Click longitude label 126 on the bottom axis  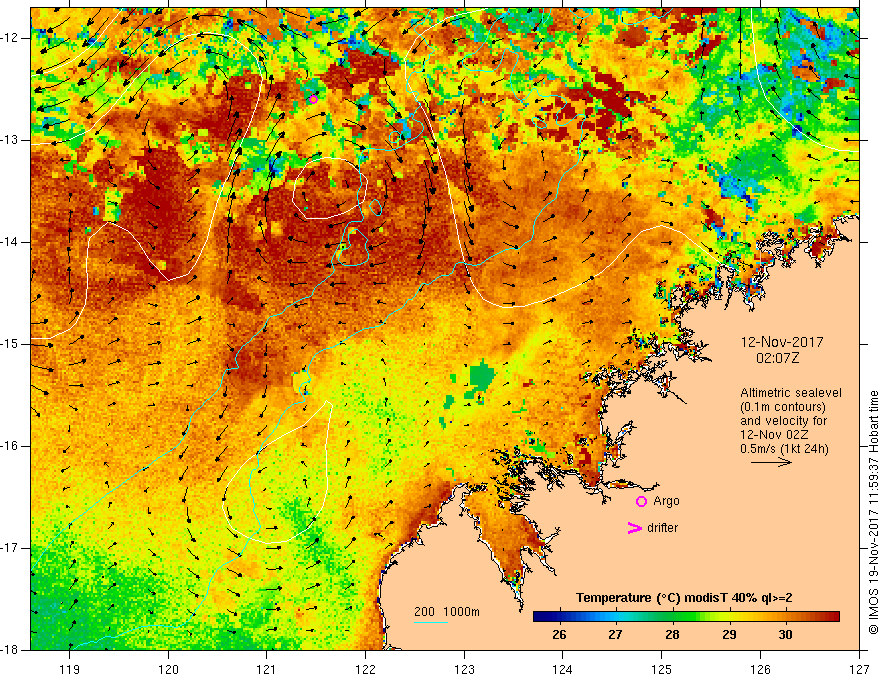[760, 669]
